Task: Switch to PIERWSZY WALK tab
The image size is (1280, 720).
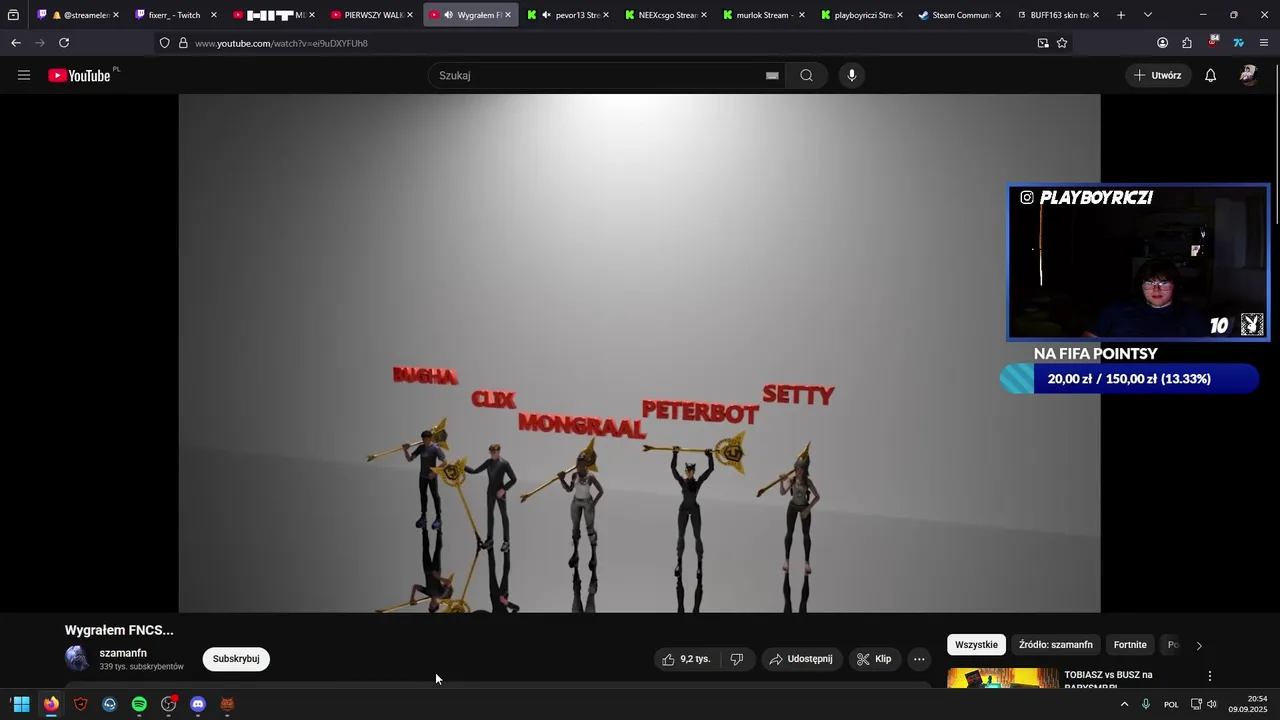Action: click(x=372, y=15)
